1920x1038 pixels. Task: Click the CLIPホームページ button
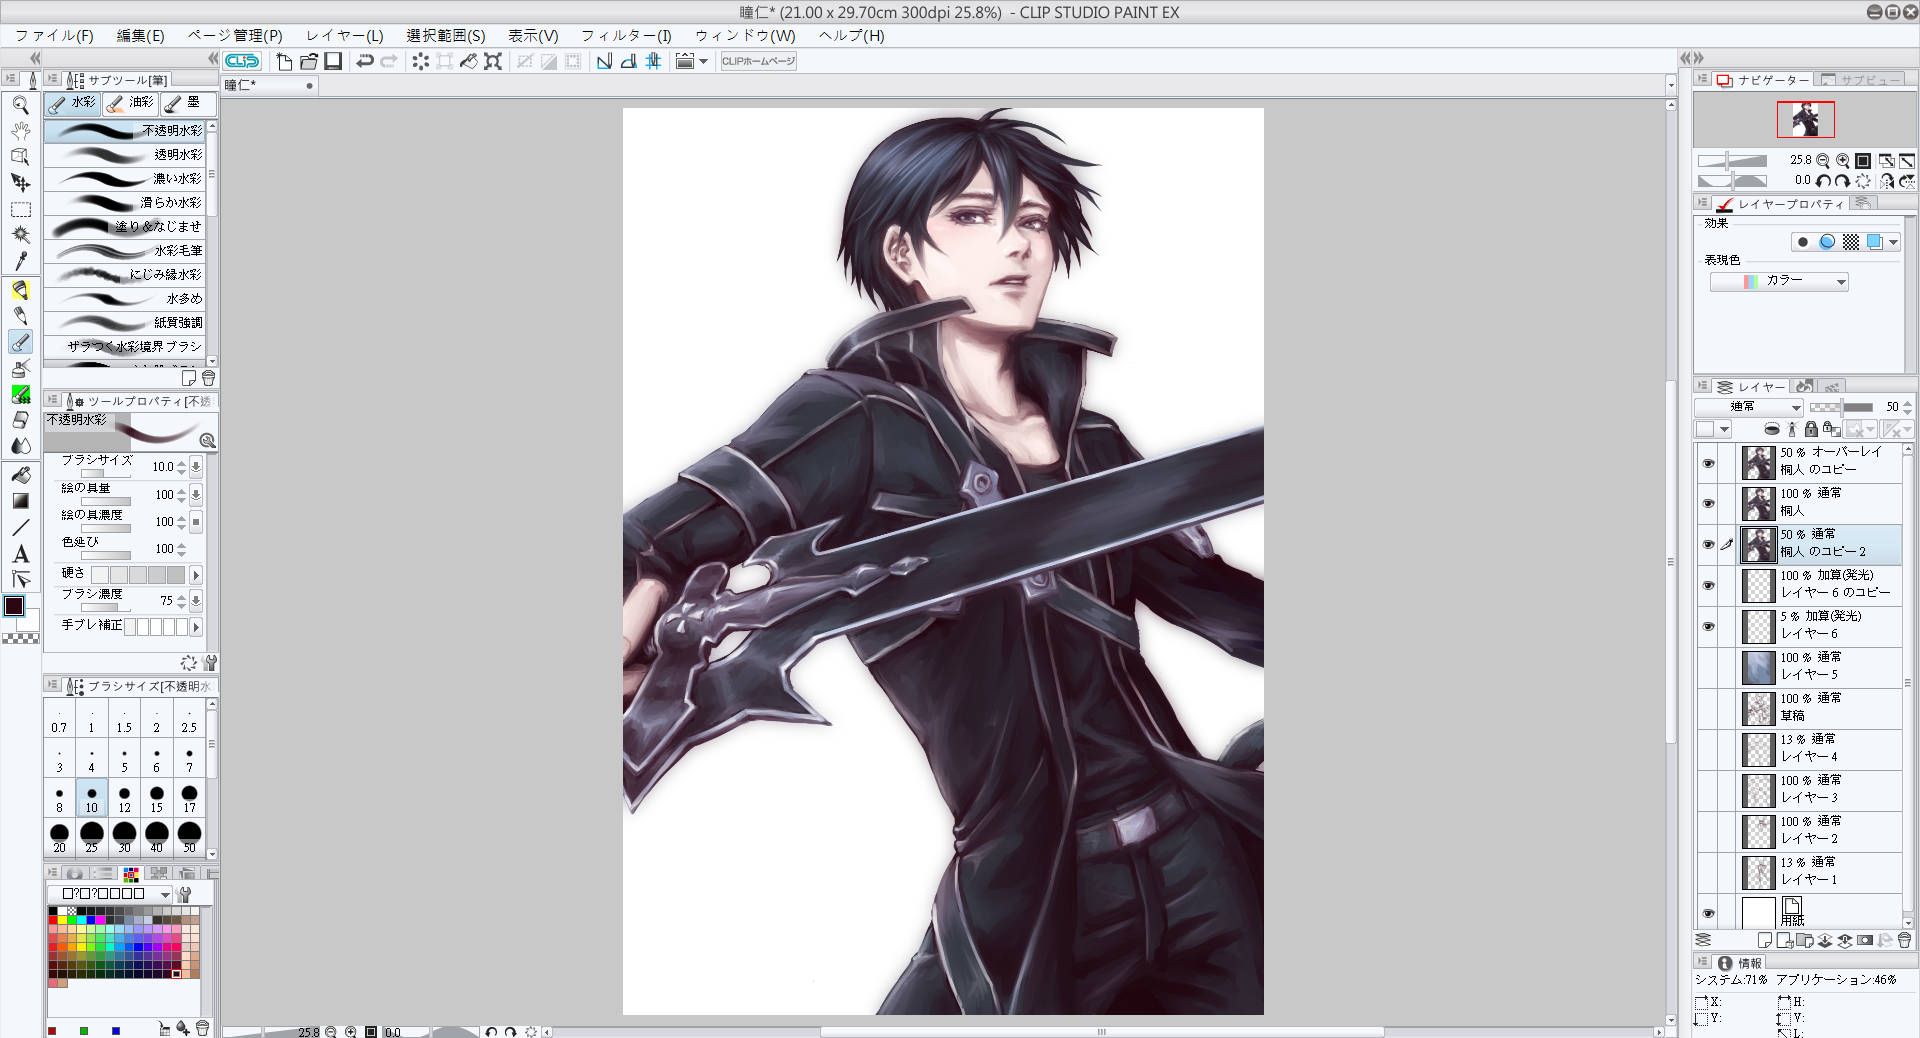[x=759, y=61]
